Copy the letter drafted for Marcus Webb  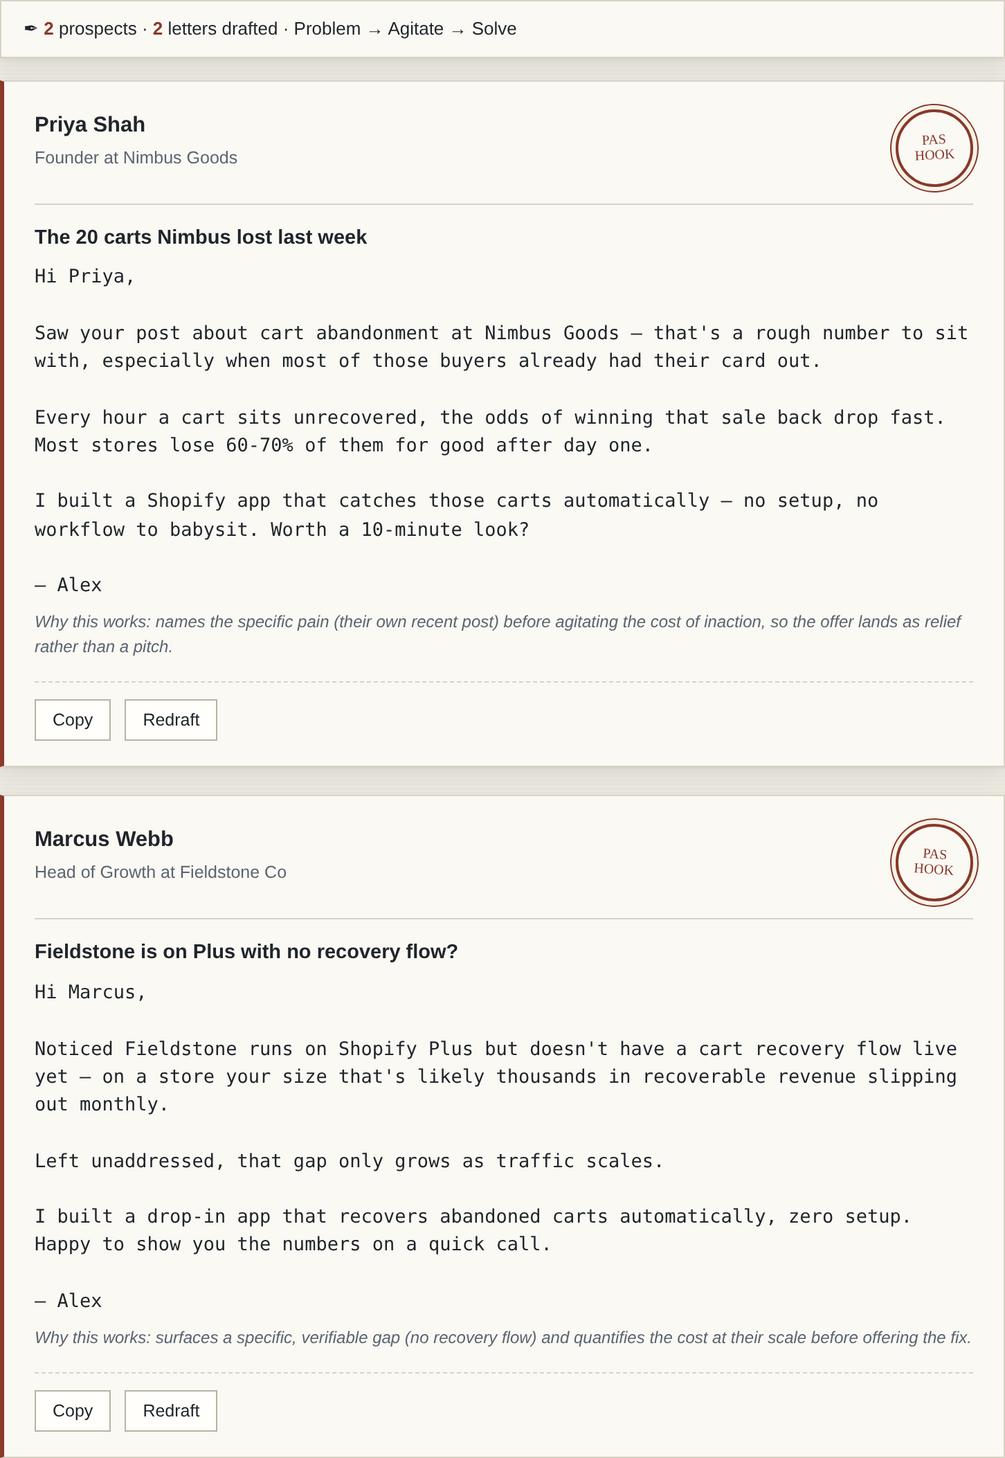72,1411
